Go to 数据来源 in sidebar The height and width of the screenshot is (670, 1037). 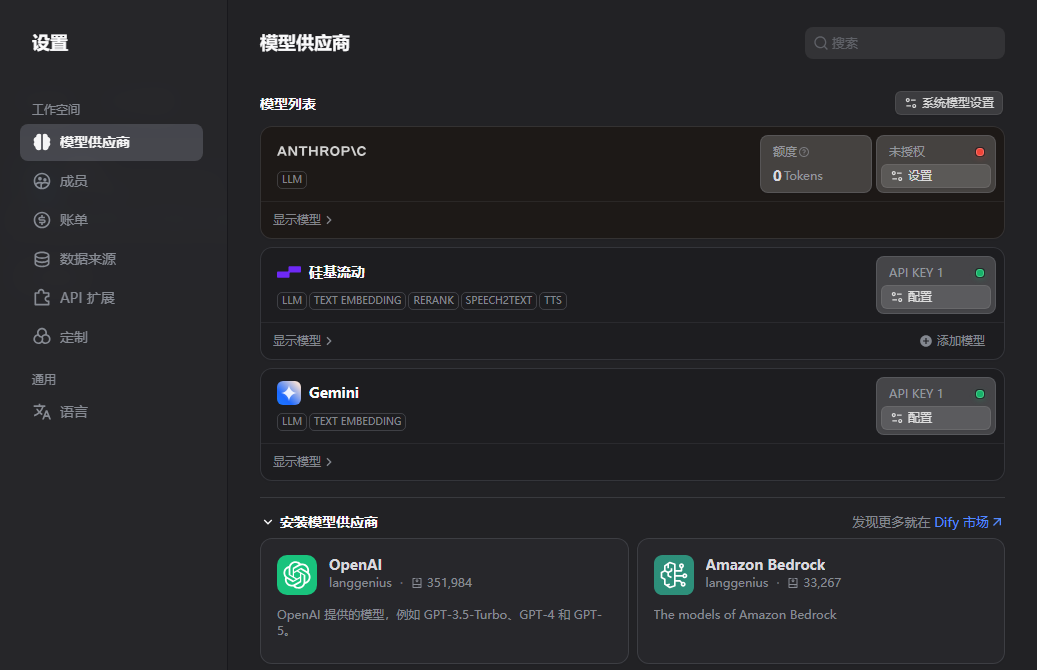tap(87, 259)
